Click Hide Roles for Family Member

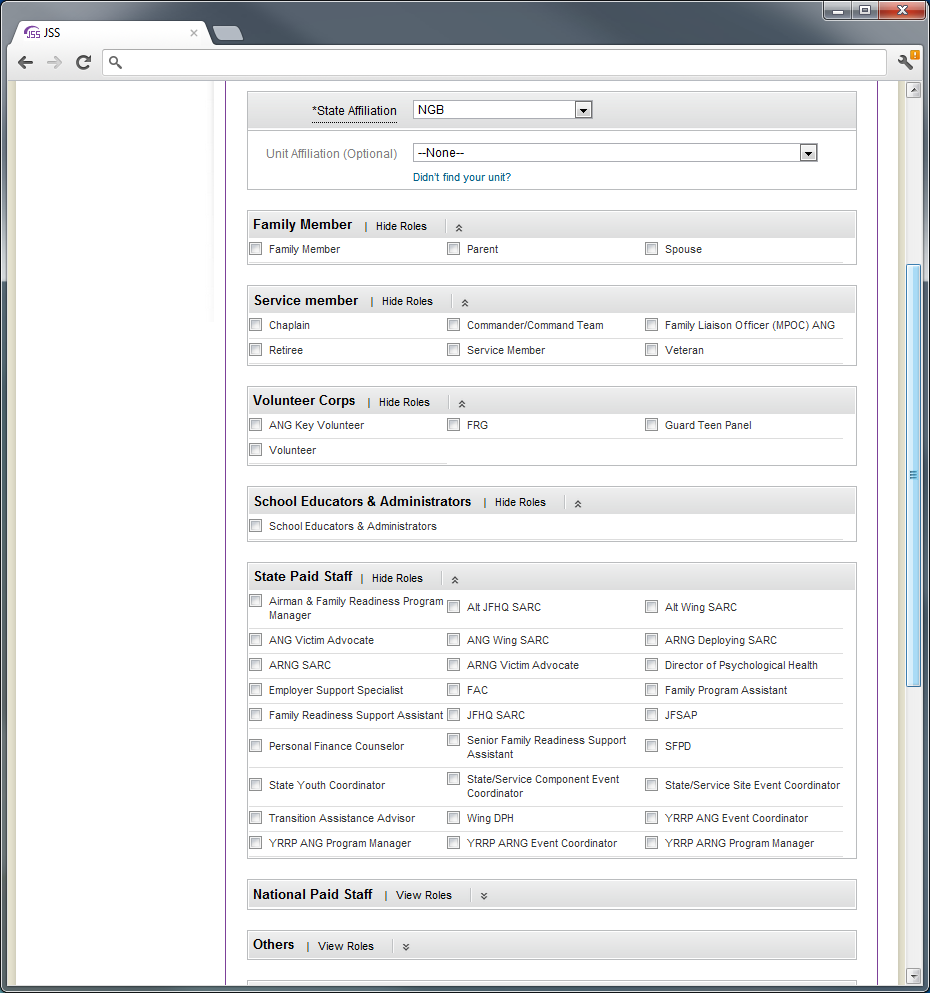[401, 226]
